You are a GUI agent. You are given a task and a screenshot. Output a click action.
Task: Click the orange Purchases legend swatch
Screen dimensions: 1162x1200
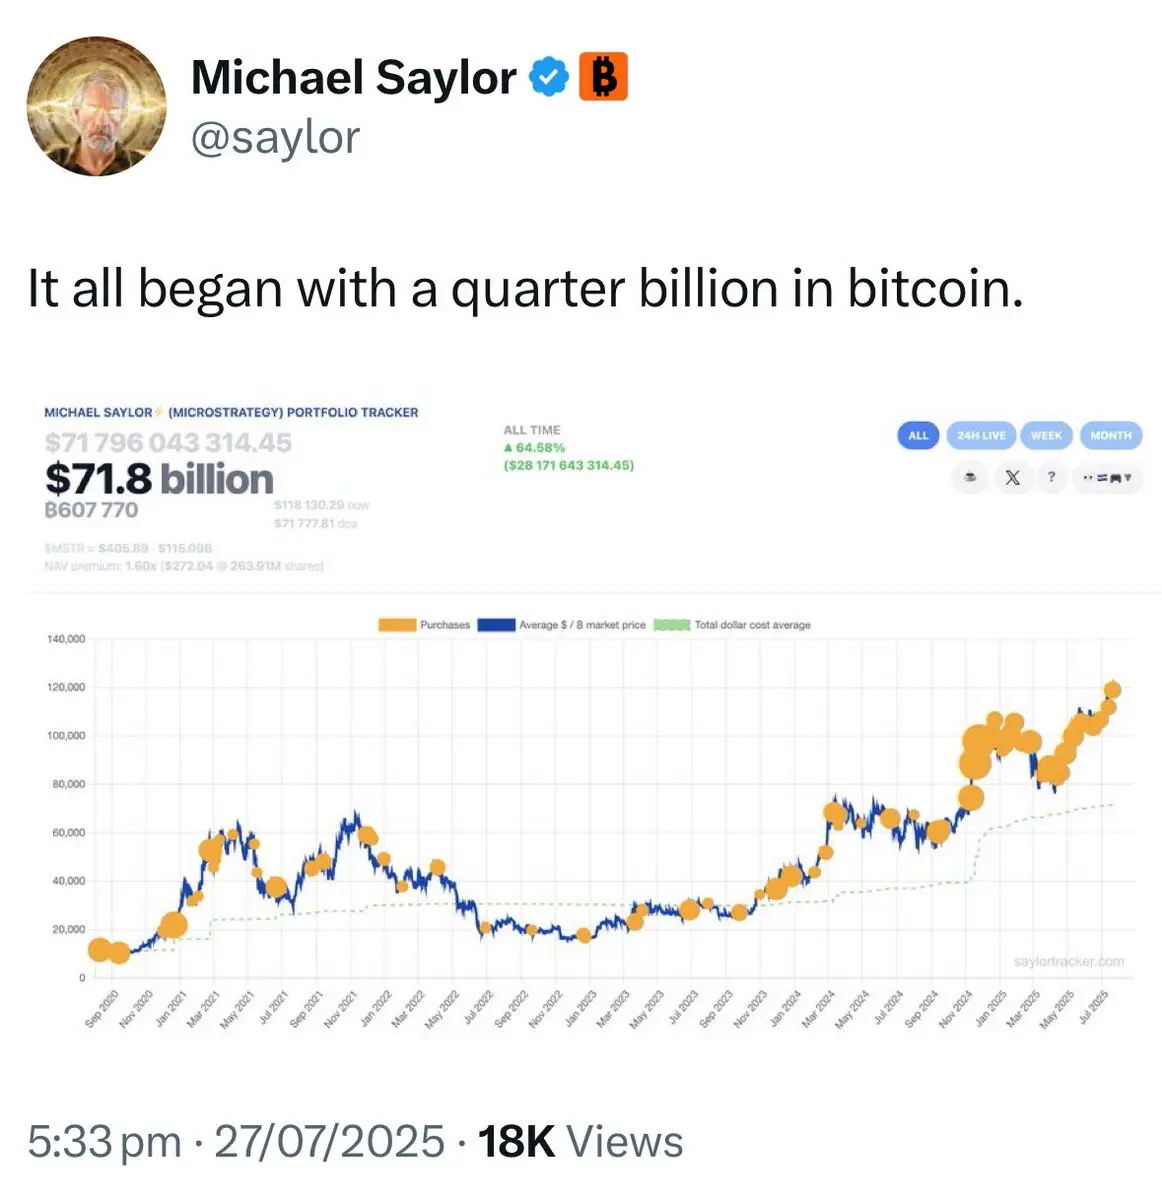coord(397,625)
